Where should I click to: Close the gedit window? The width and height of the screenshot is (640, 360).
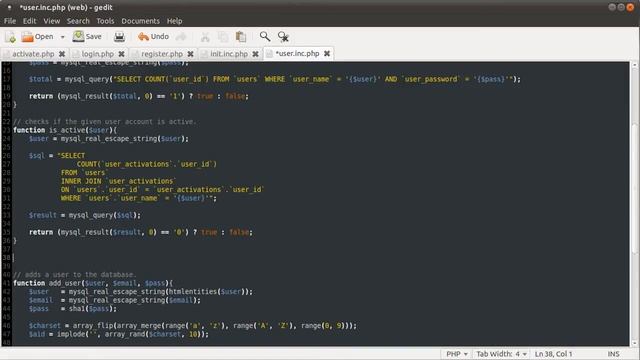(x=631, y=7)
